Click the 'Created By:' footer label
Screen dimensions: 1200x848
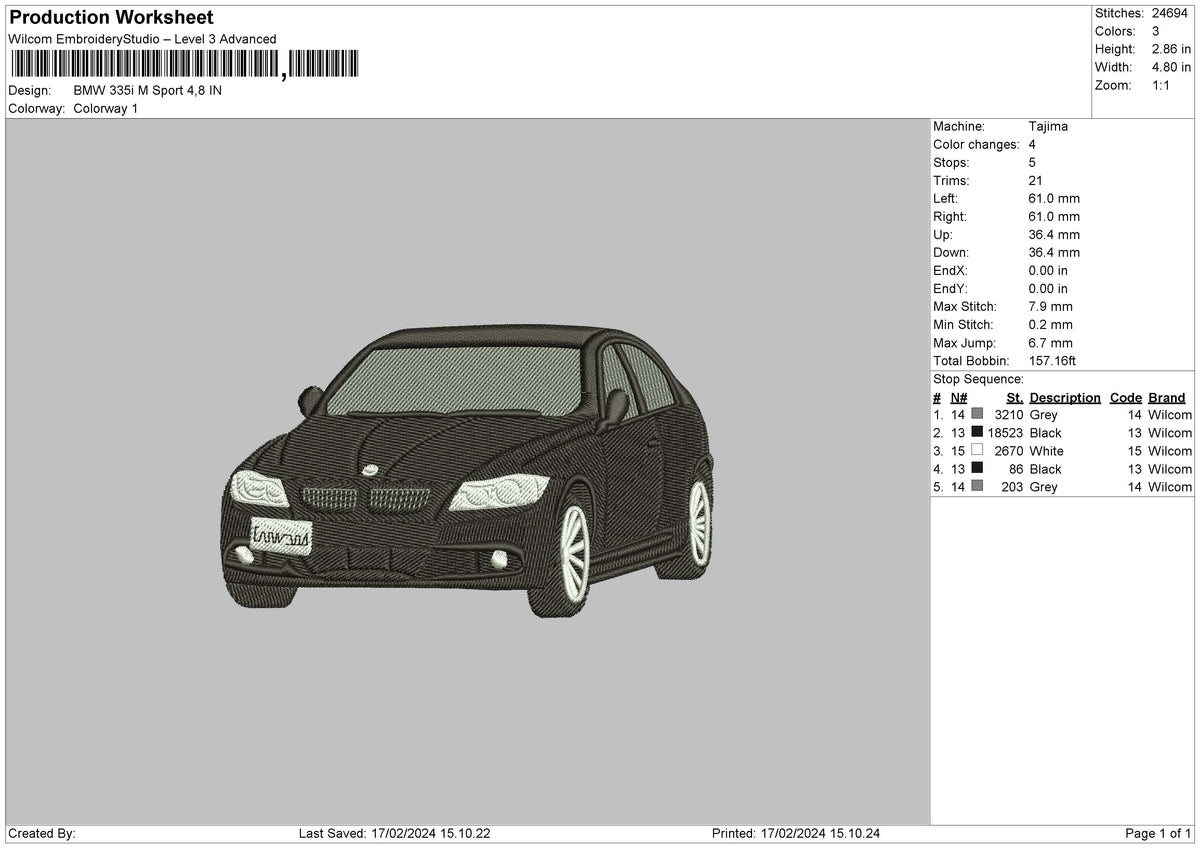click(x=42, y=833)
